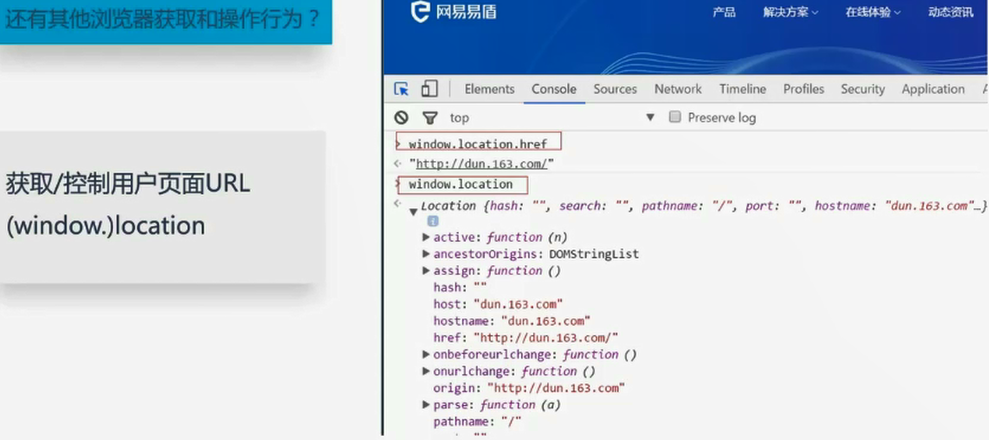
Task: Expand ancestorOrigins DOMStringList
Action: click(426, 254)
